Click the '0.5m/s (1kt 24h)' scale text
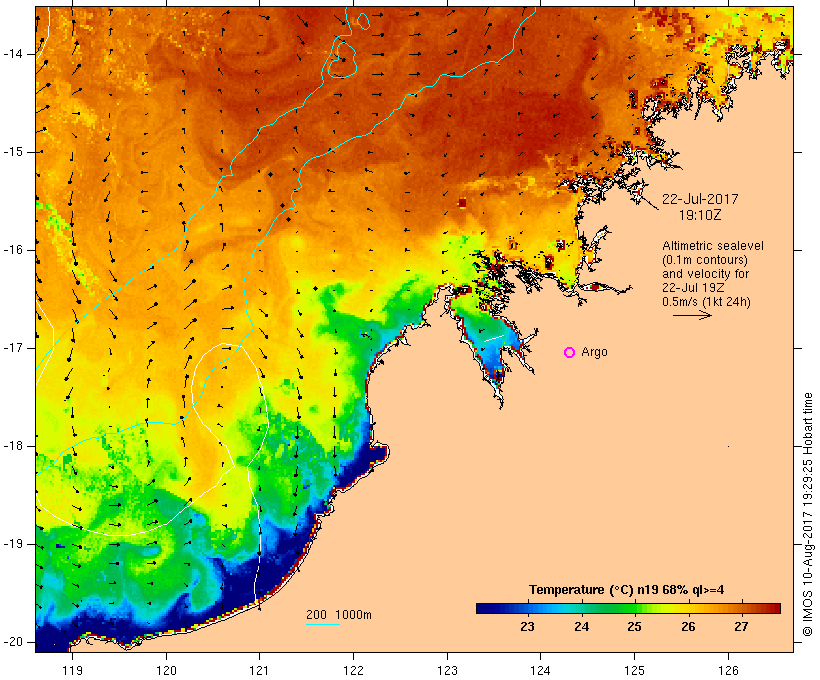820x680 pixels. 707,302
